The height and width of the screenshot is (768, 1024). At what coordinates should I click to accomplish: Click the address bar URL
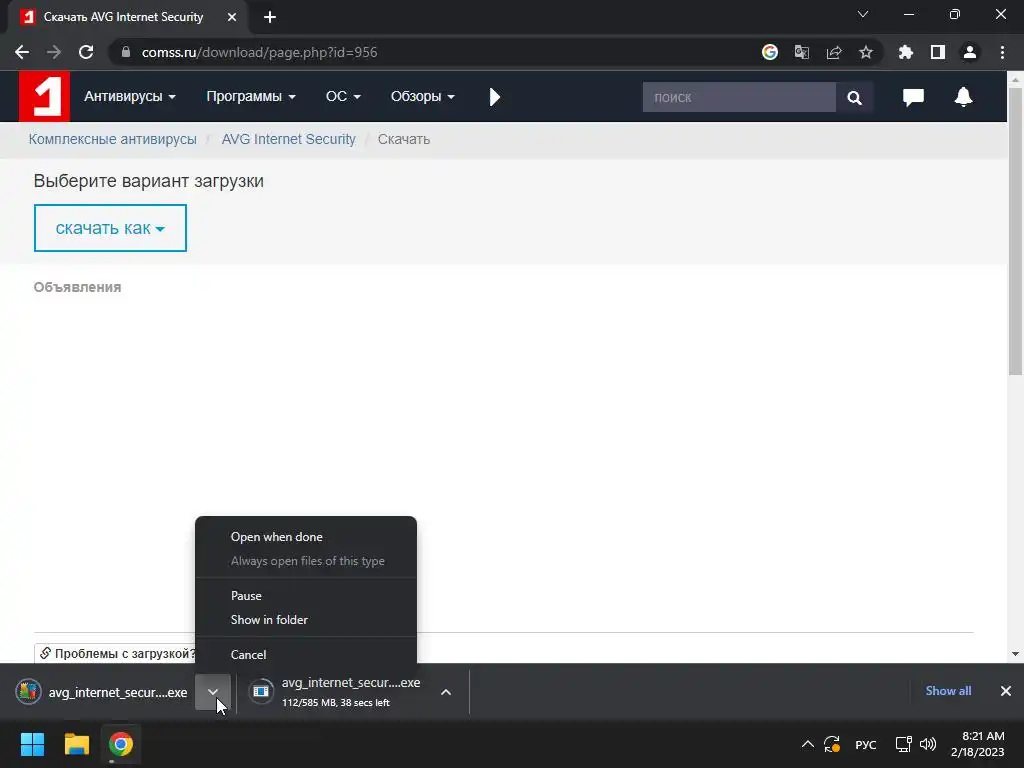259,52
